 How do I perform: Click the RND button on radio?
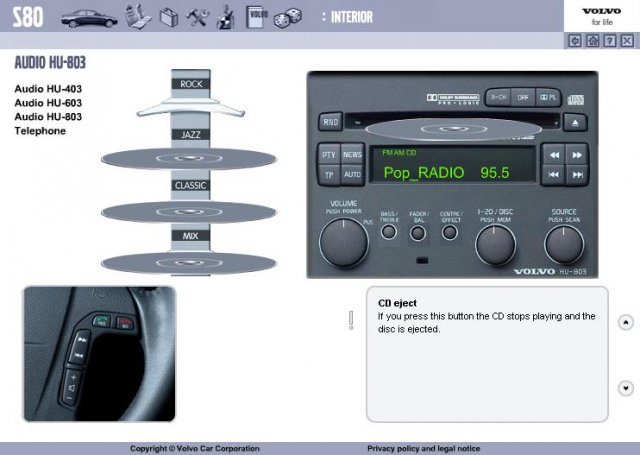[330, 122]
